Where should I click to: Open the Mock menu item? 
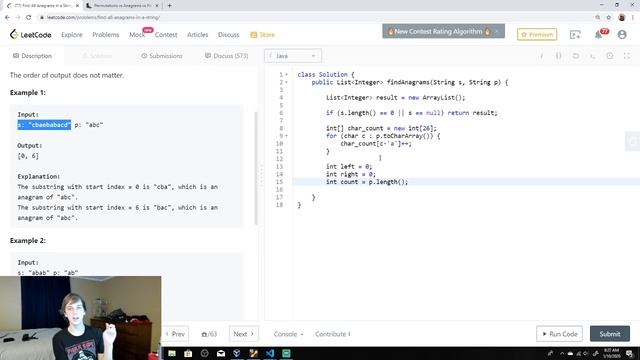coord(137,35)
